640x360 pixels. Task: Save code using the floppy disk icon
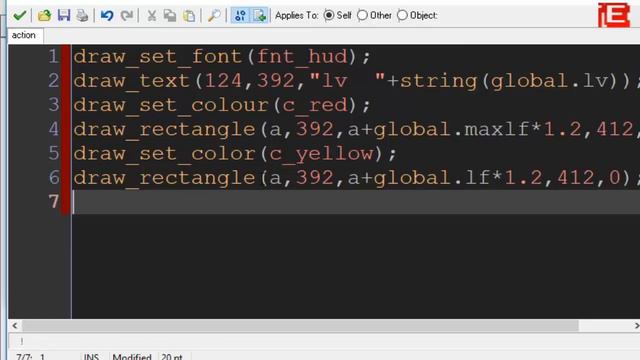64,16
